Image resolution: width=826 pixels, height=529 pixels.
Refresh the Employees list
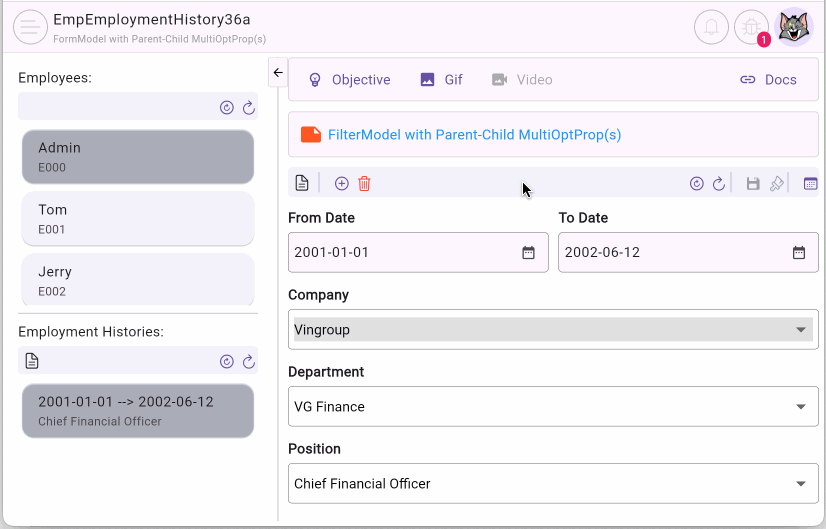click(248, 107)
